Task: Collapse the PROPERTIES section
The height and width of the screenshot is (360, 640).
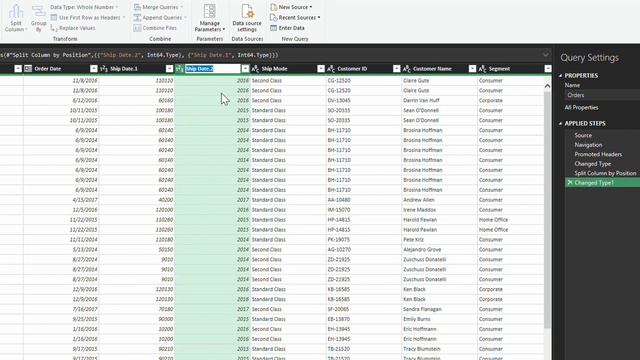Action: [560, 76]
